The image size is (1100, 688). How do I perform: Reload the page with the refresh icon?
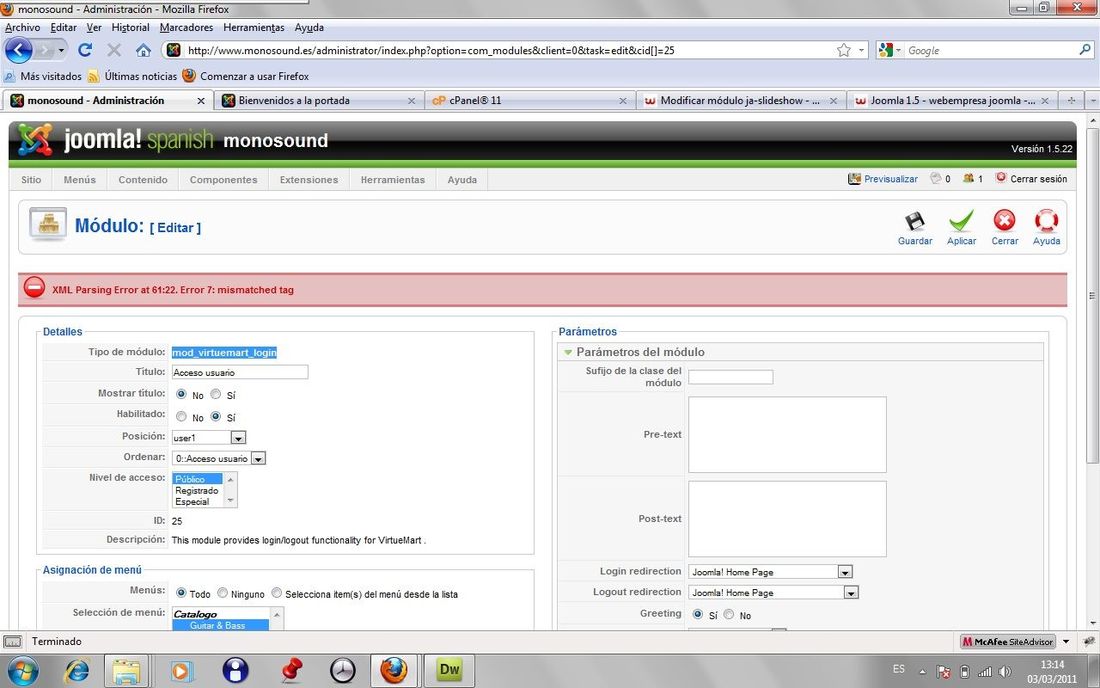(x=85, y=50)
